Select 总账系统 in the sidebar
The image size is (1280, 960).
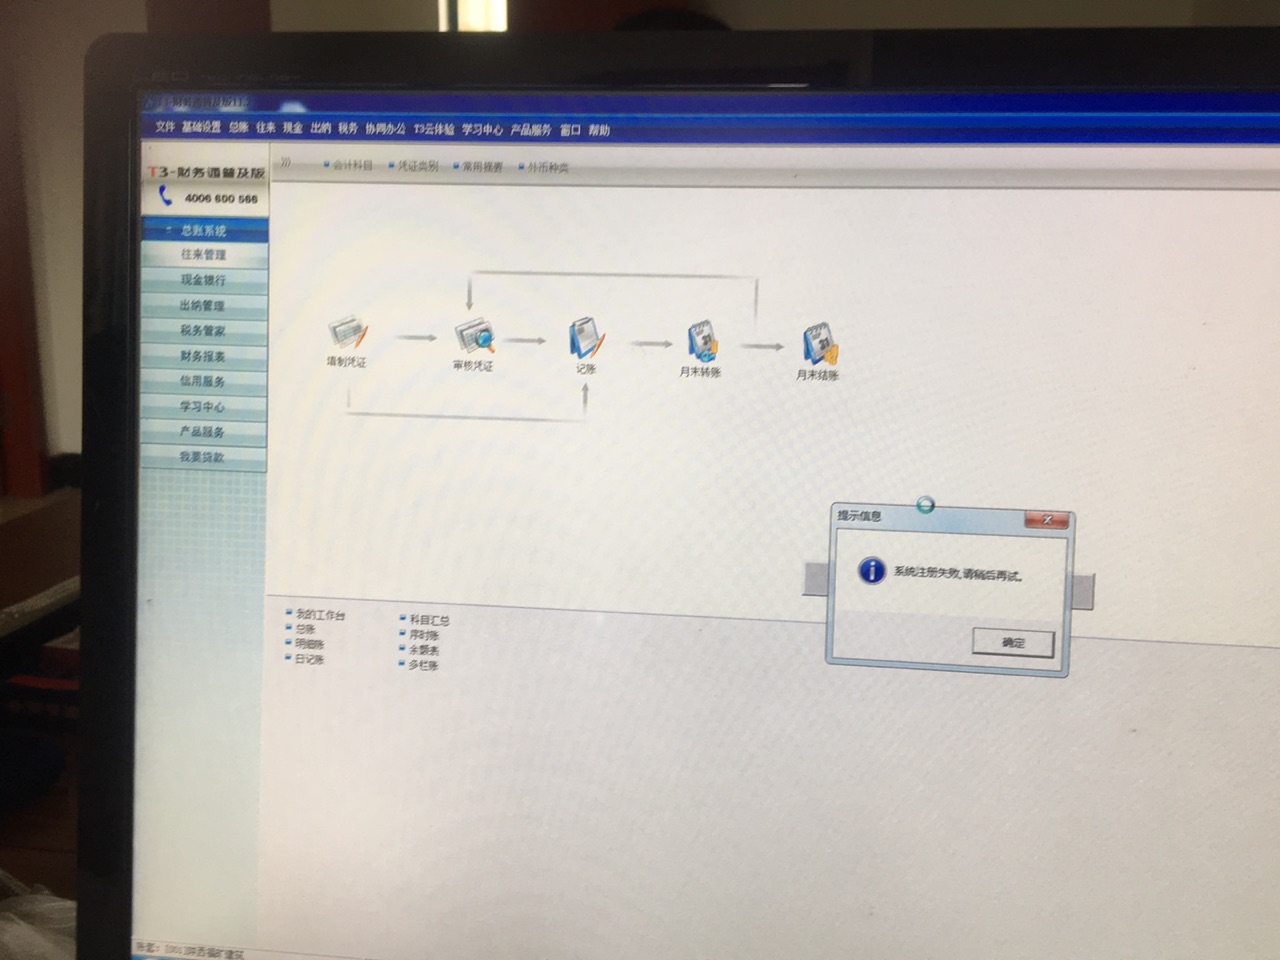click(x=204, y=231)
